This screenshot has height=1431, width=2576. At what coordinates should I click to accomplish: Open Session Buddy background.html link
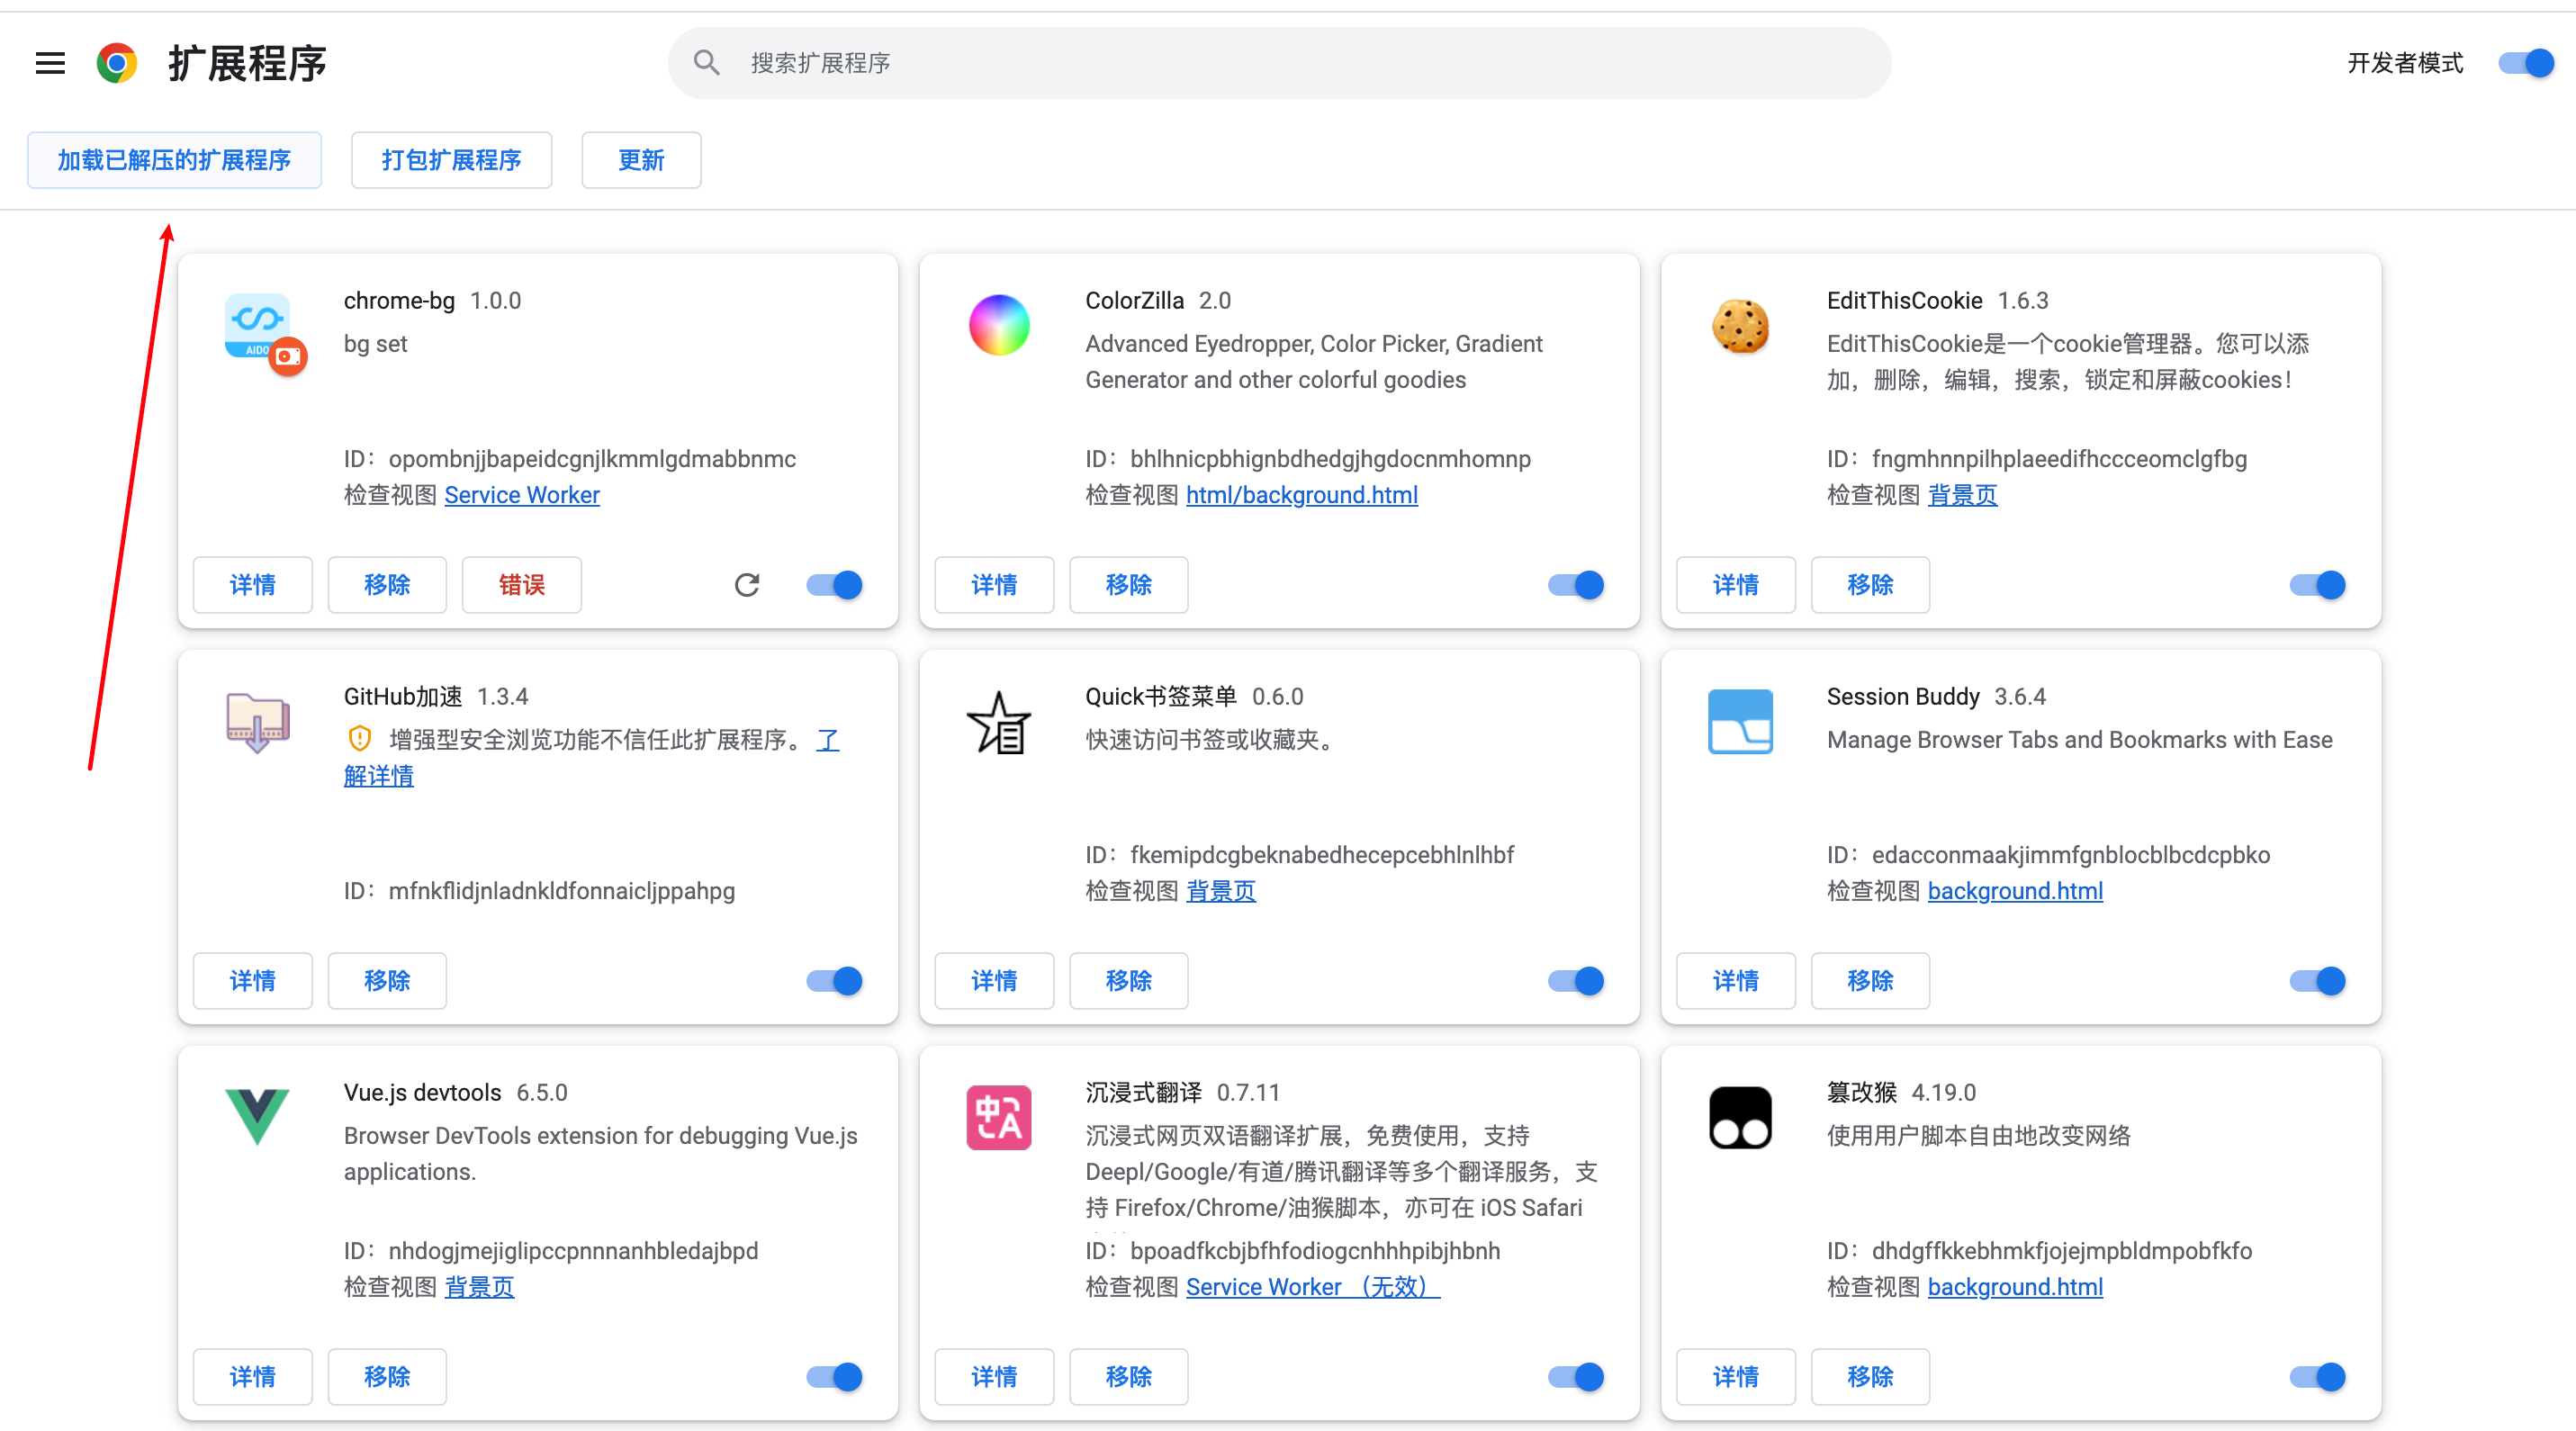pos(2015,891)
